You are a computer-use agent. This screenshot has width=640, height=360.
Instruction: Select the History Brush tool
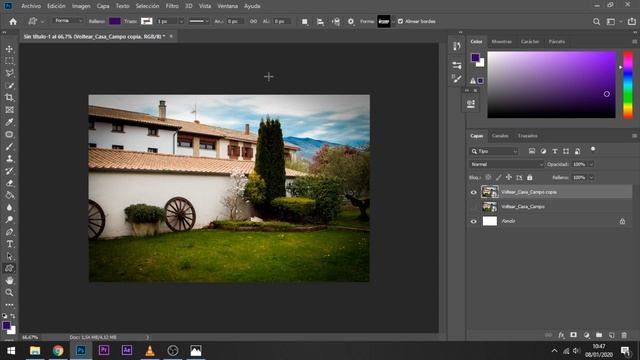[9, 171]
